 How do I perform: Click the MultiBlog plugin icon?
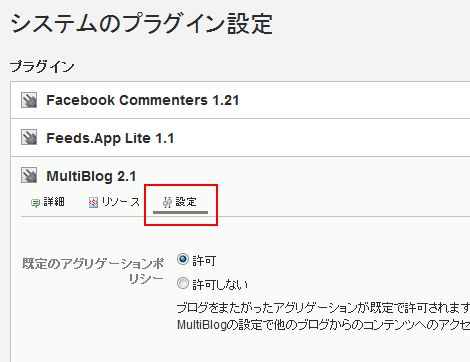pos(29,176)
